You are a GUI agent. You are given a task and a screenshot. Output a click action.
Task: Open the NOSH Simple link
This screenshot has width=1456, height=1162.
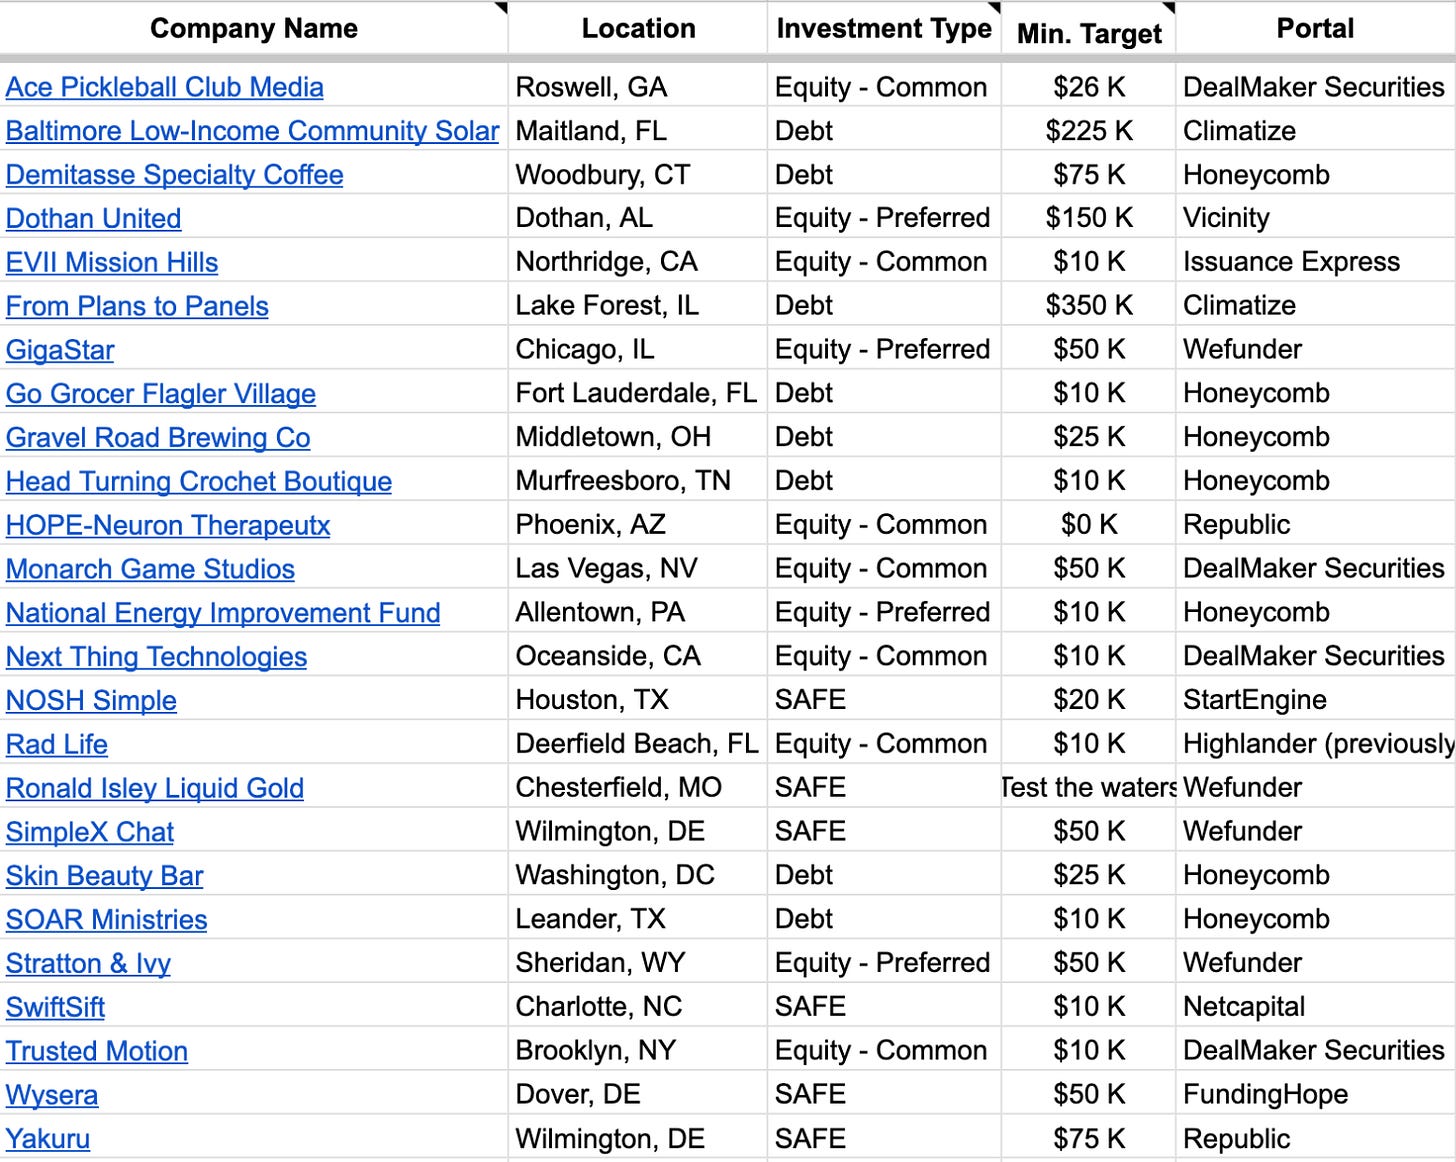tap(92, 700)
